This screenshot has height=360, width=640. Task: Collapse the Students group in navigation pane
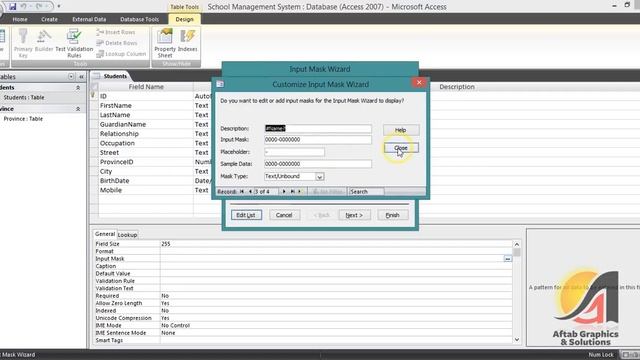tap(78, 88)
